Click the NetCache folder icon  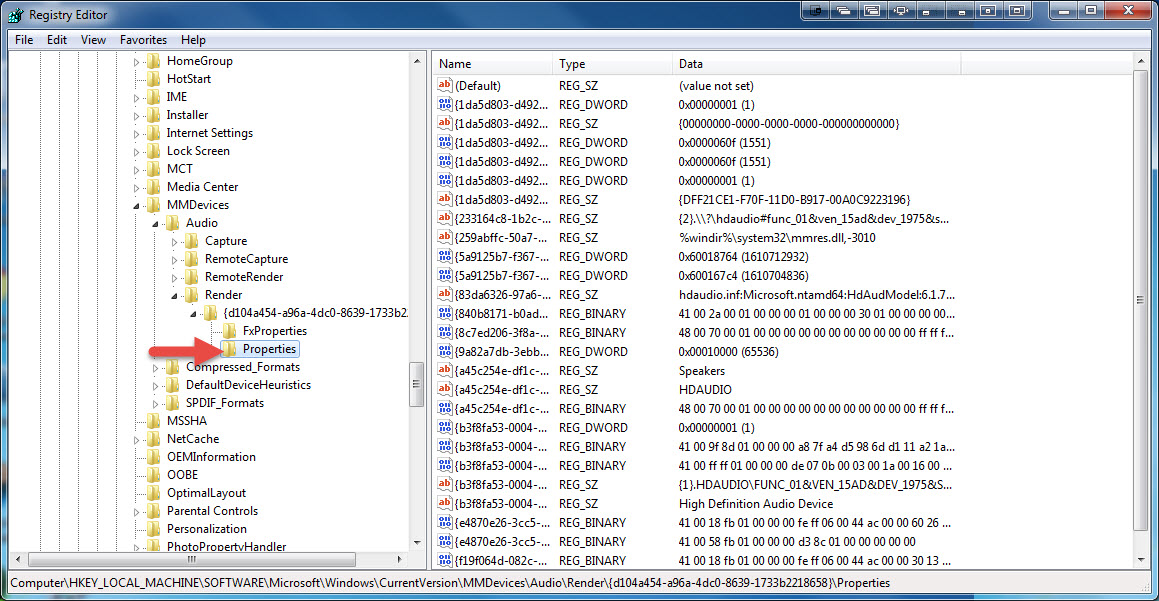(153, 439)
